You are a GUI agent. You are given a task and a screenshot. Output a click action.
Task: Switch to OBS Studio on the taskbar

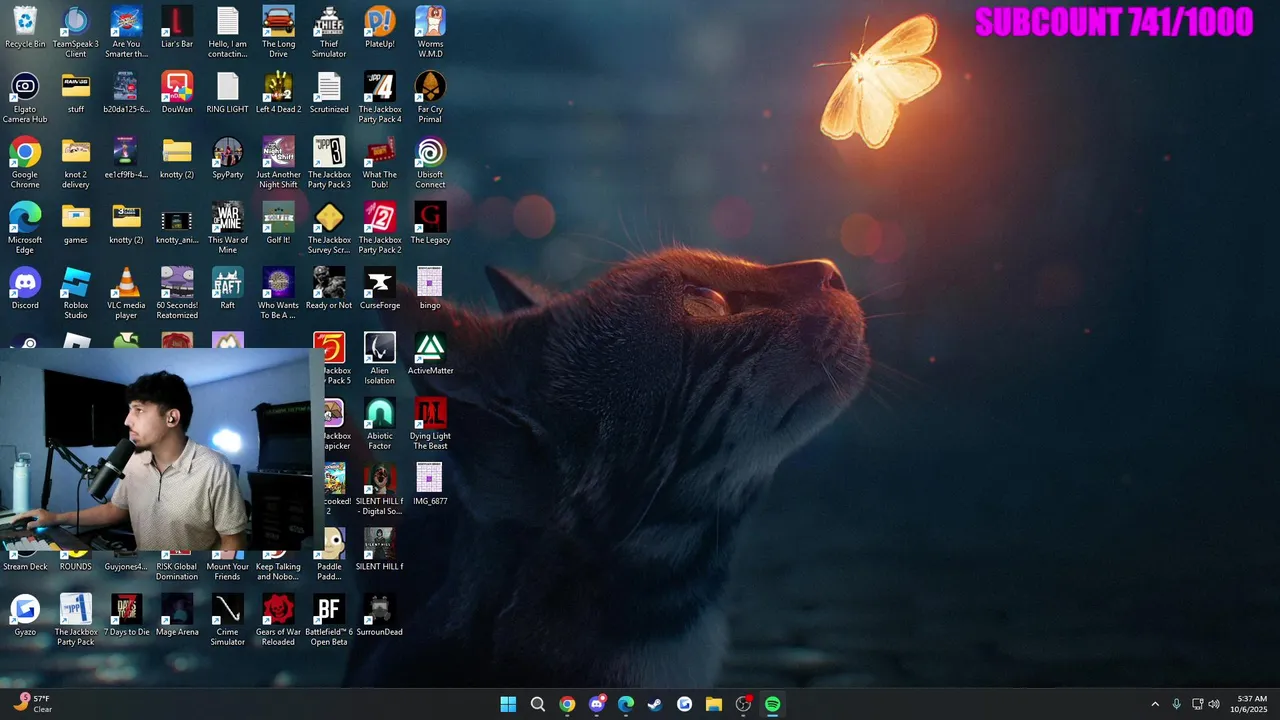(743, 704)
